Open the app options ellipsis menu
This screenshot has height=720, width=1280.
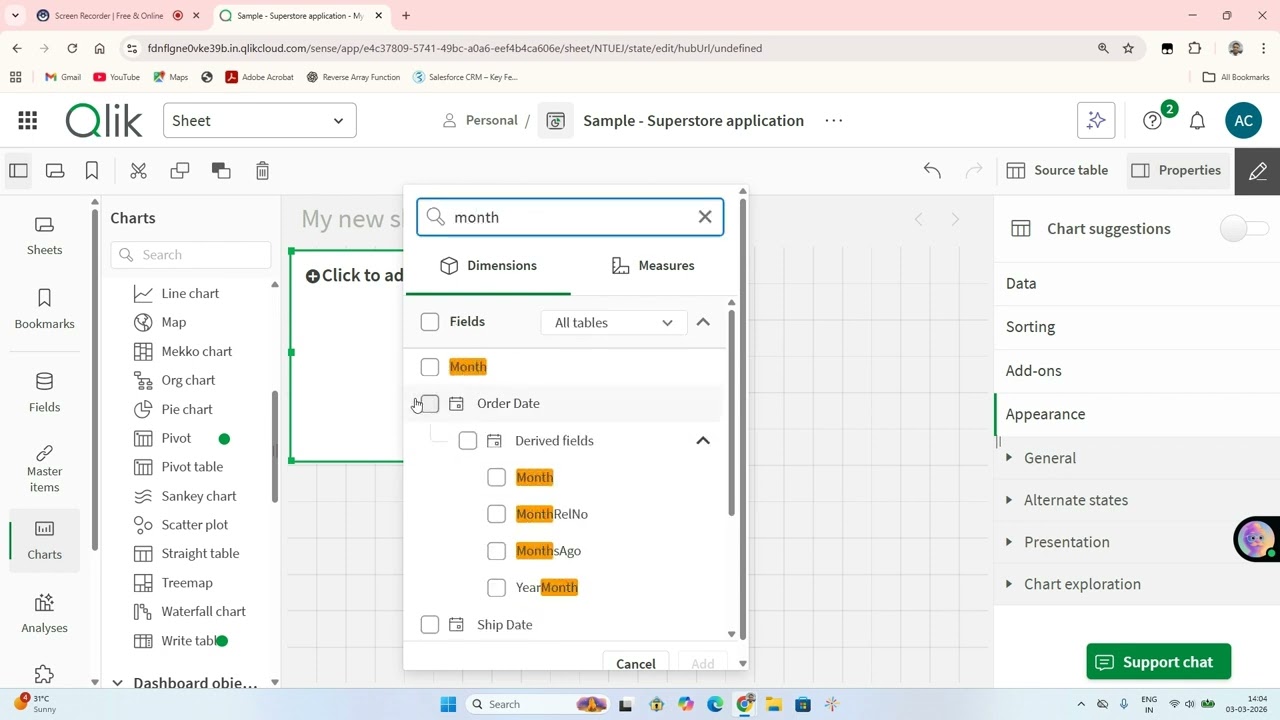click(833, 121)
